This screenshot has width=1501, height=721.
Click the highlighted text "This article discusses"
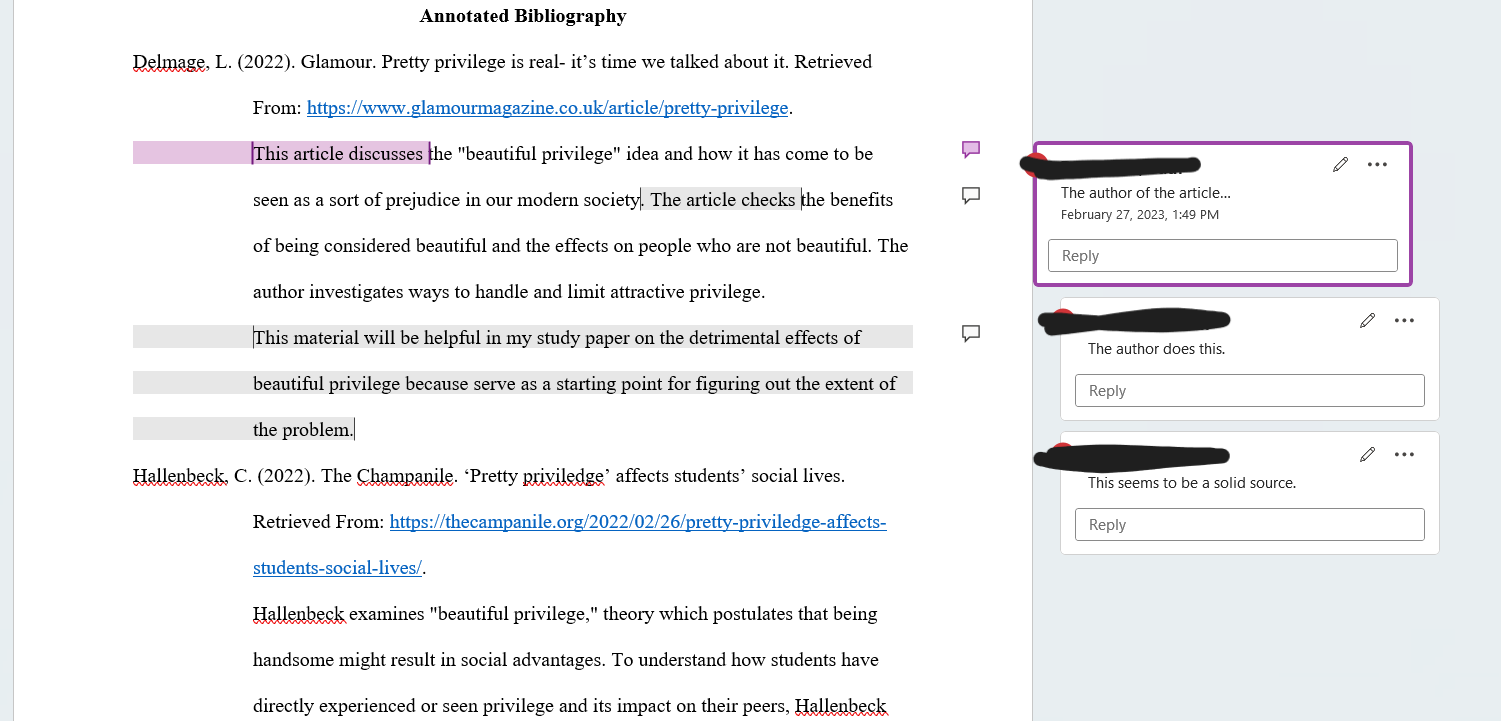(x=338, y=153)
